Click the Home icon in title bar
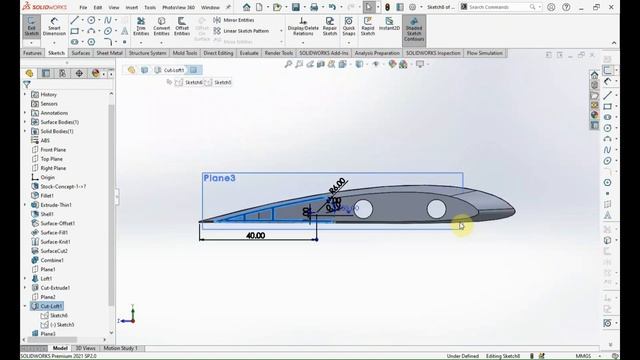This screenshot has height=360, width=640. (x=246, y=7)
